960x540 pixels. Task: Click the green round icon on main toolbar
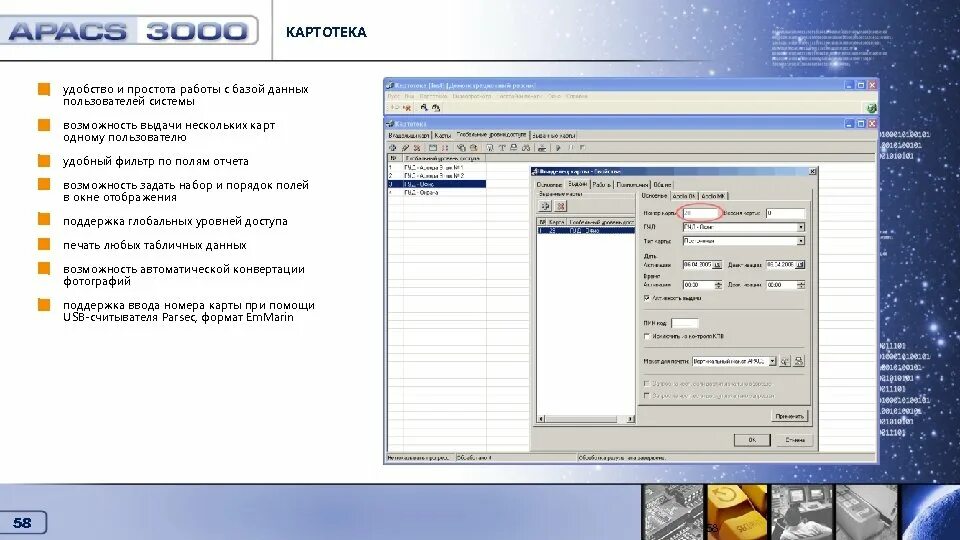click(x=871, y=108)
